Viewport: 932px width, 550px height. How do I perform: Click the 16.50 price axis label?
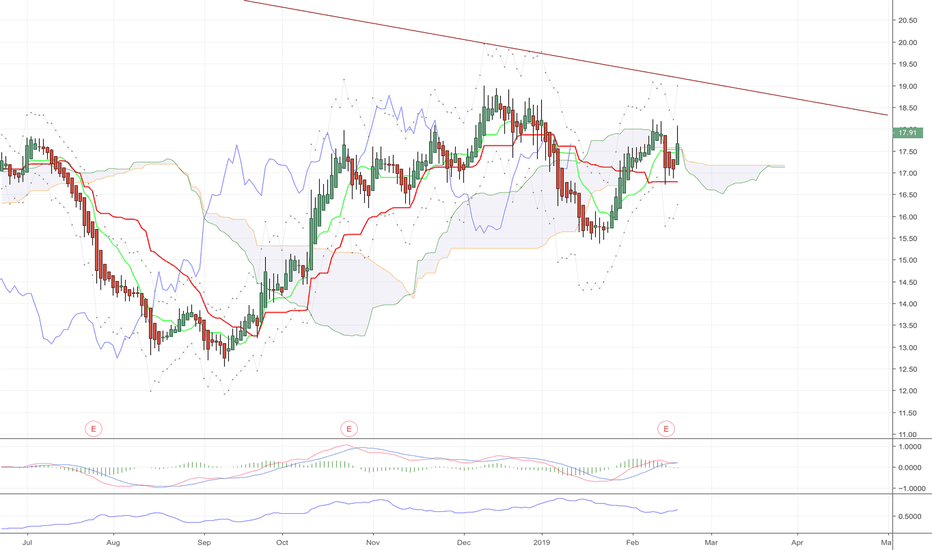click(x=907, y=195)
